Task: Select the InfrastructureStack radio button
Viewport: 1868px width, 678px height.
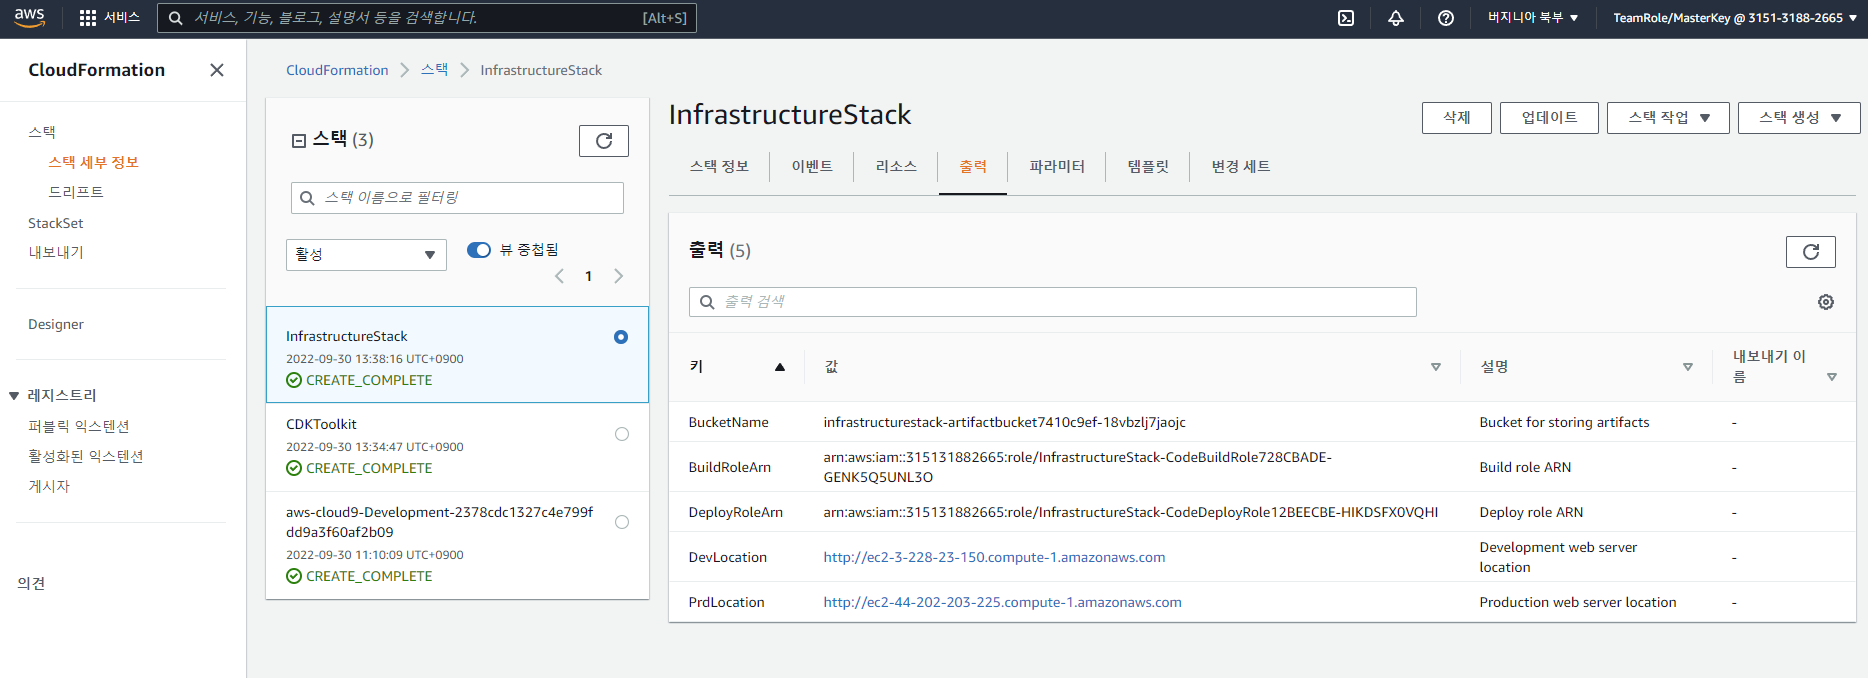Action: coord(621,337)
